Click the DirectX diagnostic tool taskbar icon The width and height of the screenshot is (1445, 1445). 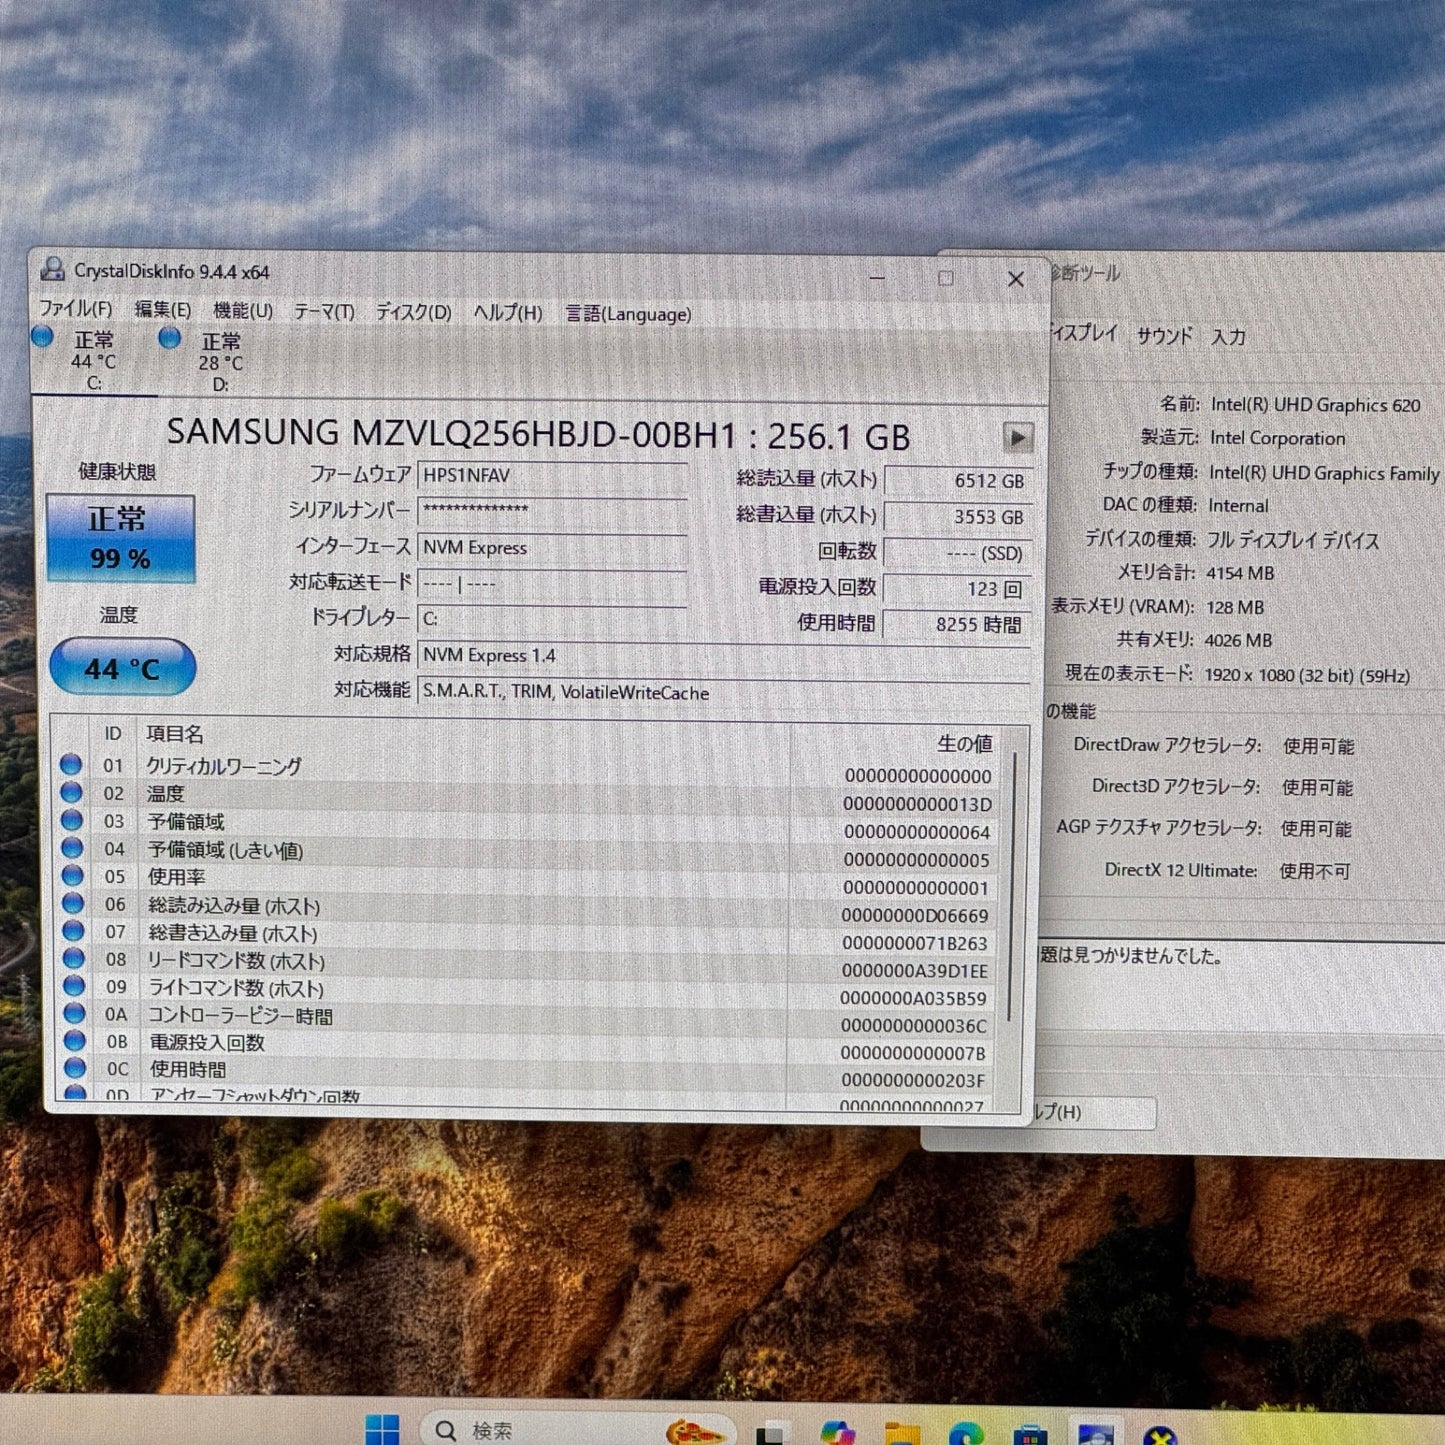point(1160,1435)
